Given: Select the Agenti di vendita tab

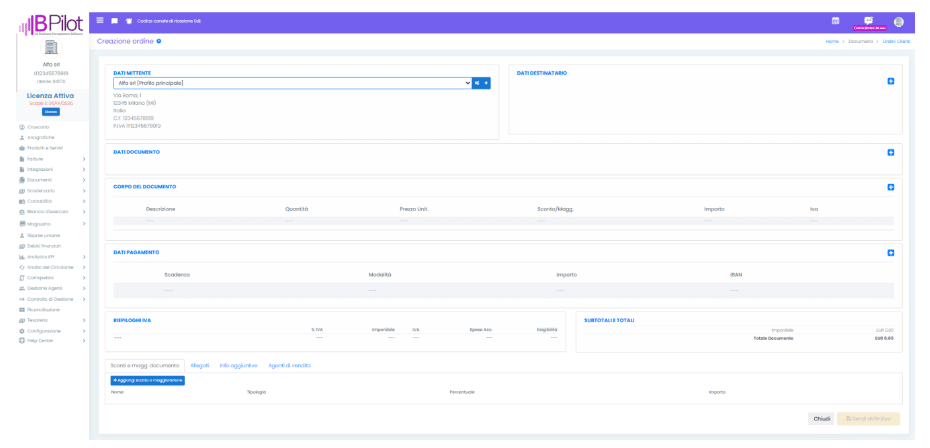Looking at the screenshot, I should [x=286, y=365].
